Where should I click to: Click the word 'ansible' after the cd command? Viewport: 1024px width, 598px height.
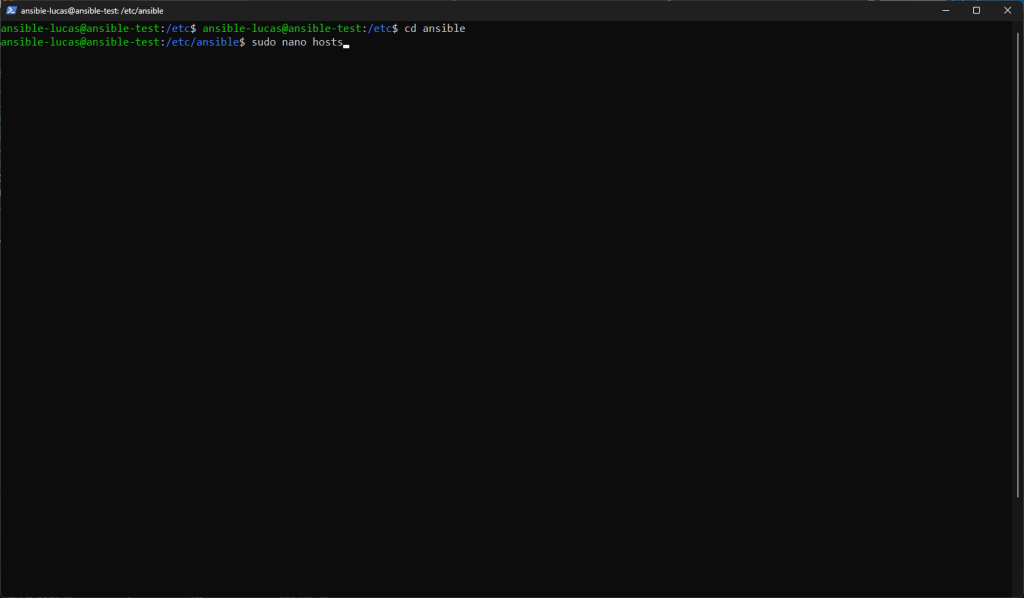pyautogui.click(x=444, y=29)
